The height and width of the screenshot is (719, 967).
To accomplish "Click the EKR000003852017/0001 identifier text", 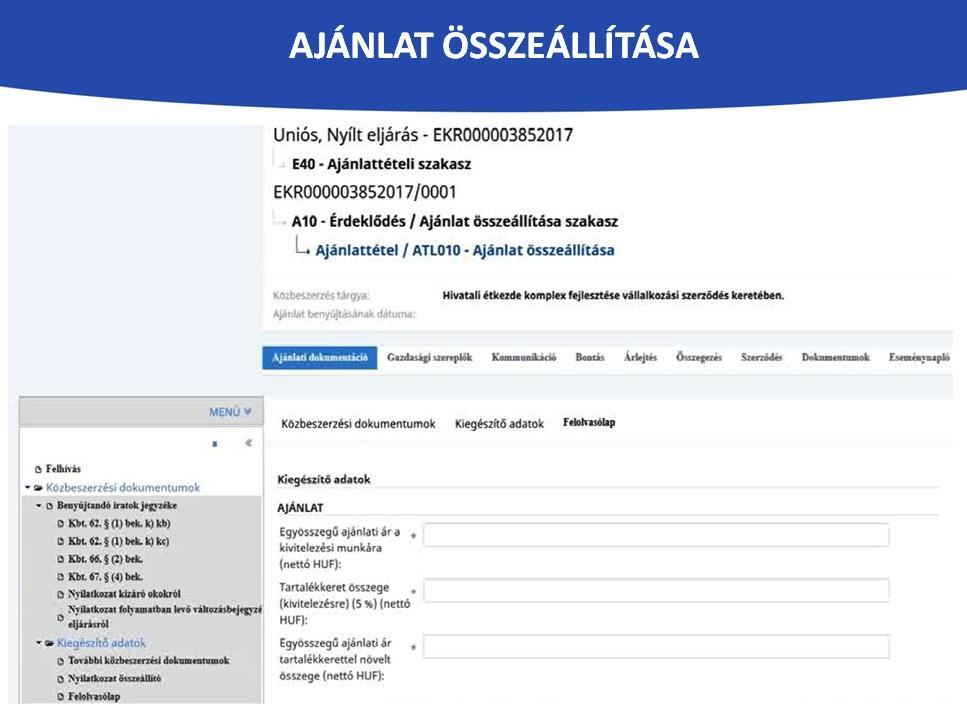I will click(364, 192).
